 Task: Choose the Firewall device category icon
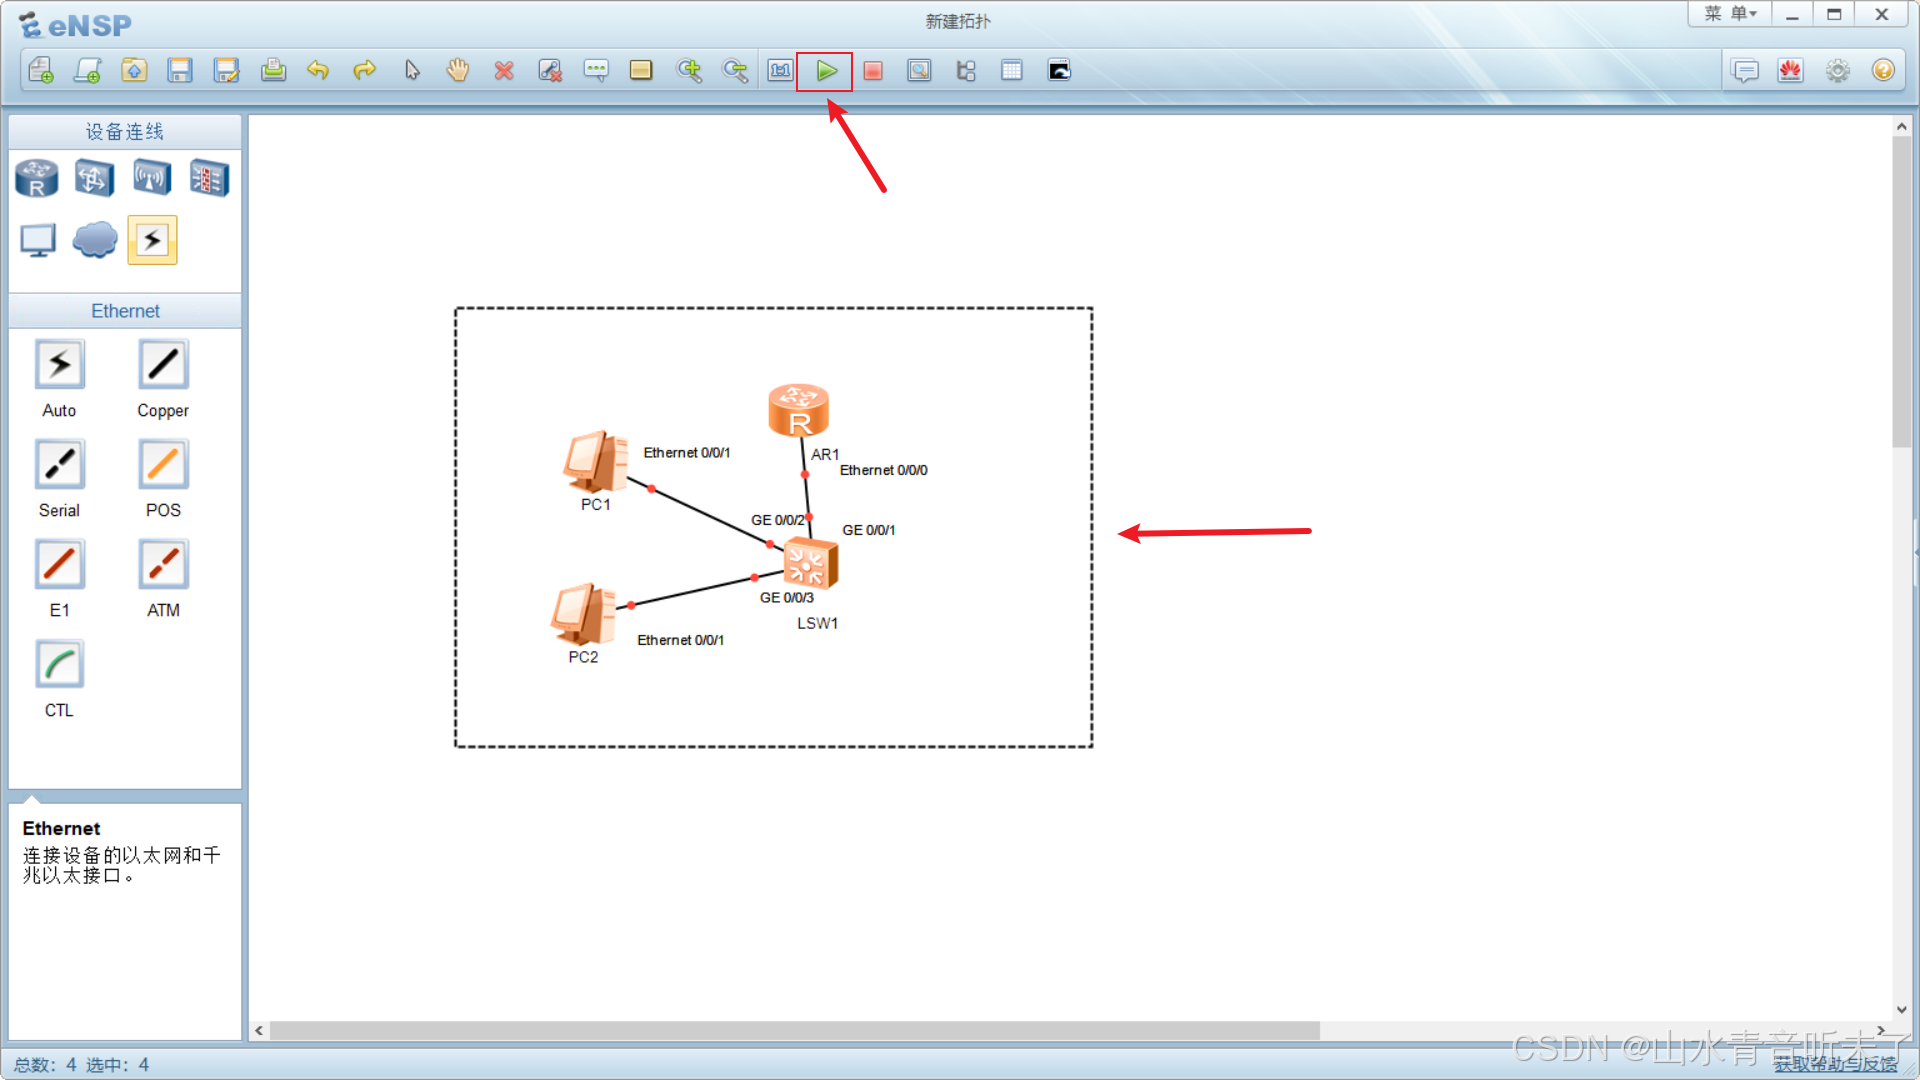[209, 179]
